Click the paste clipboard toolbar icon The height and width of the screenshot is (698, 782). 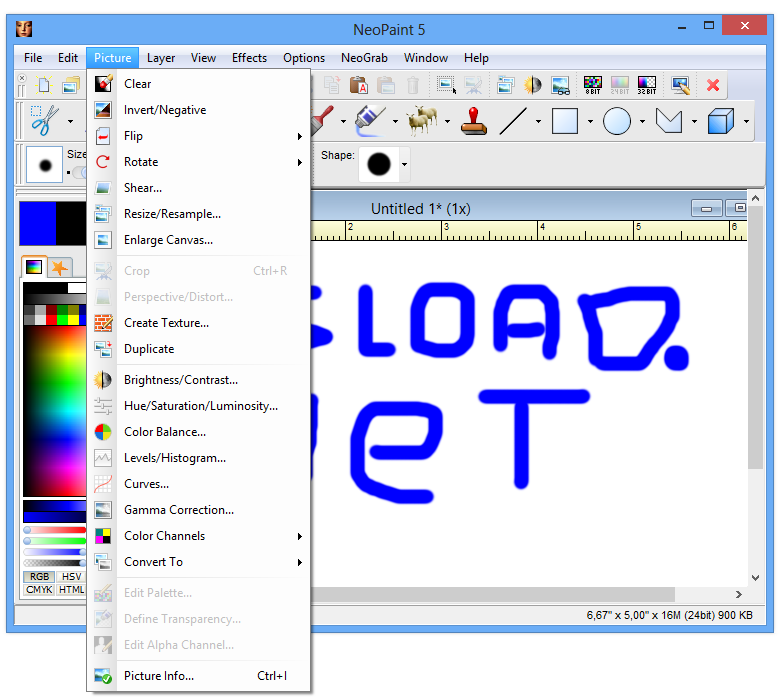pos(359,85)
